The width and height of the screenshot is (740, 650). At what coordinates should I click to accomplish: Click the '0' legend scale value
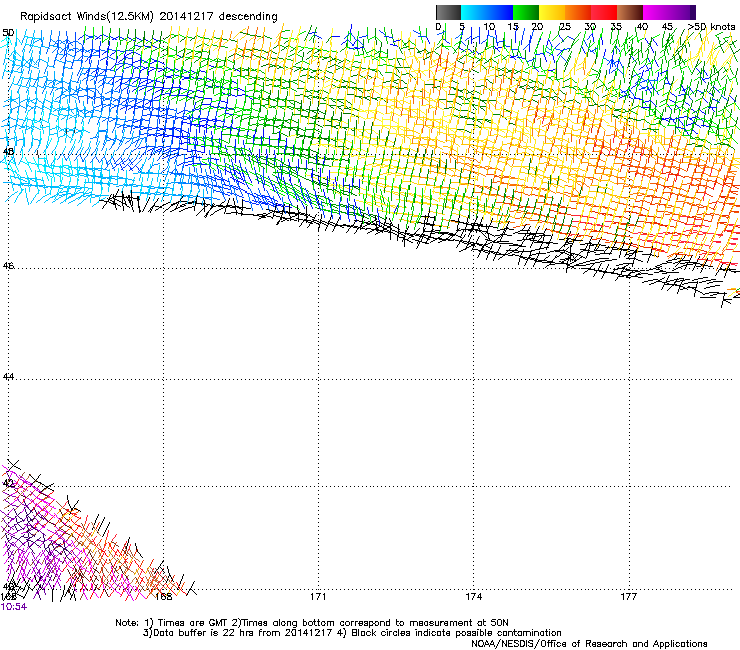click(x=438, y=27)
